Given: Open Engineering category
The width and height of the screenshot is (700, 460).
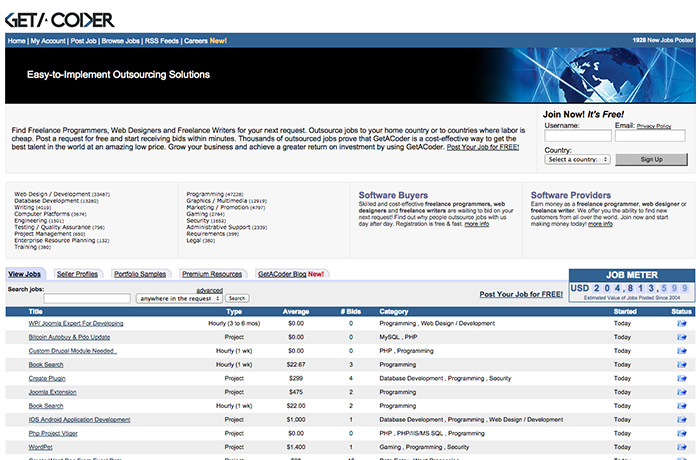Looking at the screenshot, I should click(x=39, y=221).
